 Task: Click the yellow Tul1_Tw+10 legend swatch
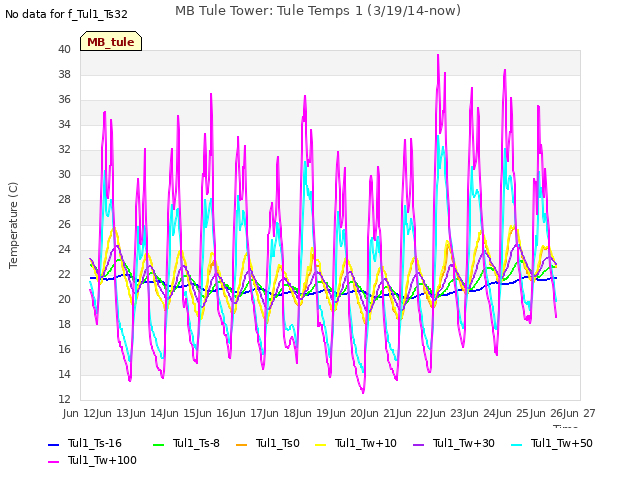pyautogui.click(x=321, y=444)
